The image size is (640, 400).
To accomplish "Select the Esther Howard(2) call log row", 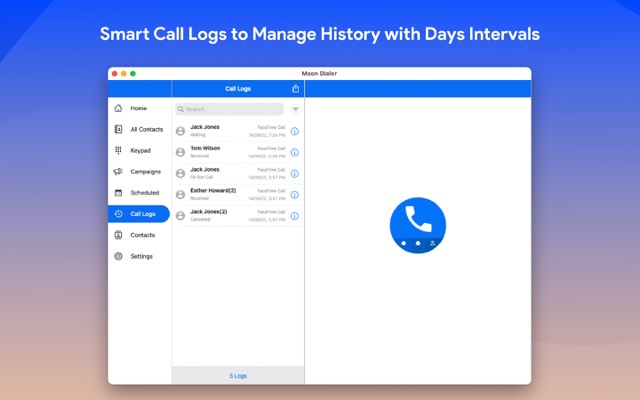I will [230, 194].
